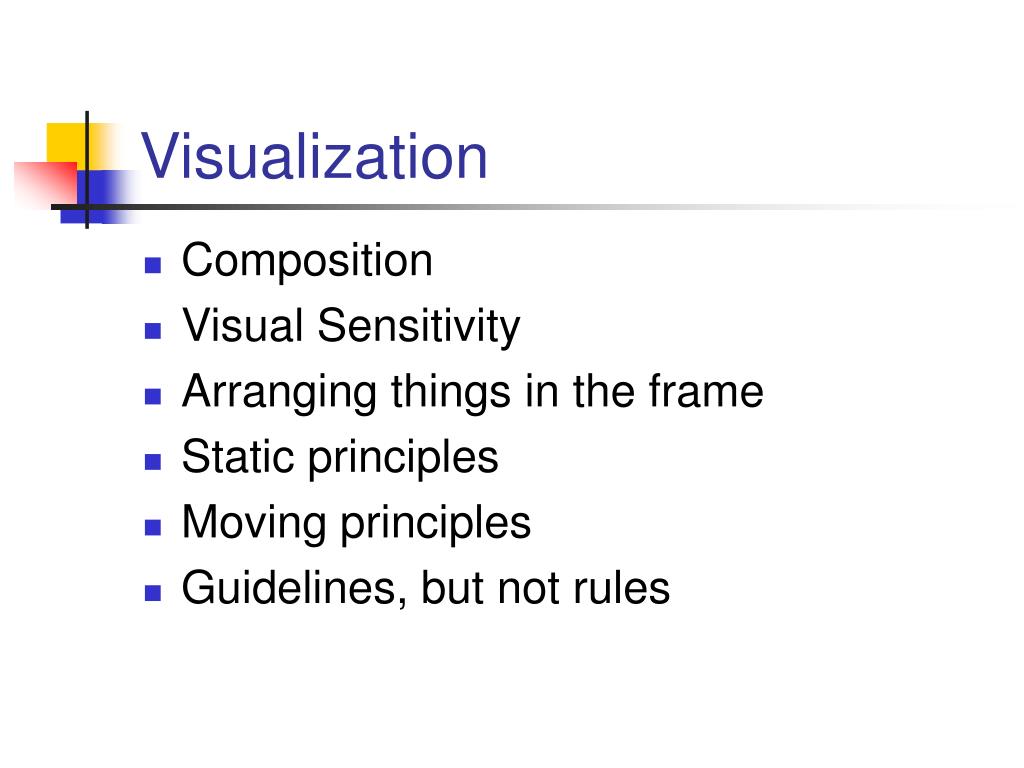The height and width of the screenshot is (768, 1024).
Task: Click the bullet marker beside Guidelines
Action: click(153, 592)
